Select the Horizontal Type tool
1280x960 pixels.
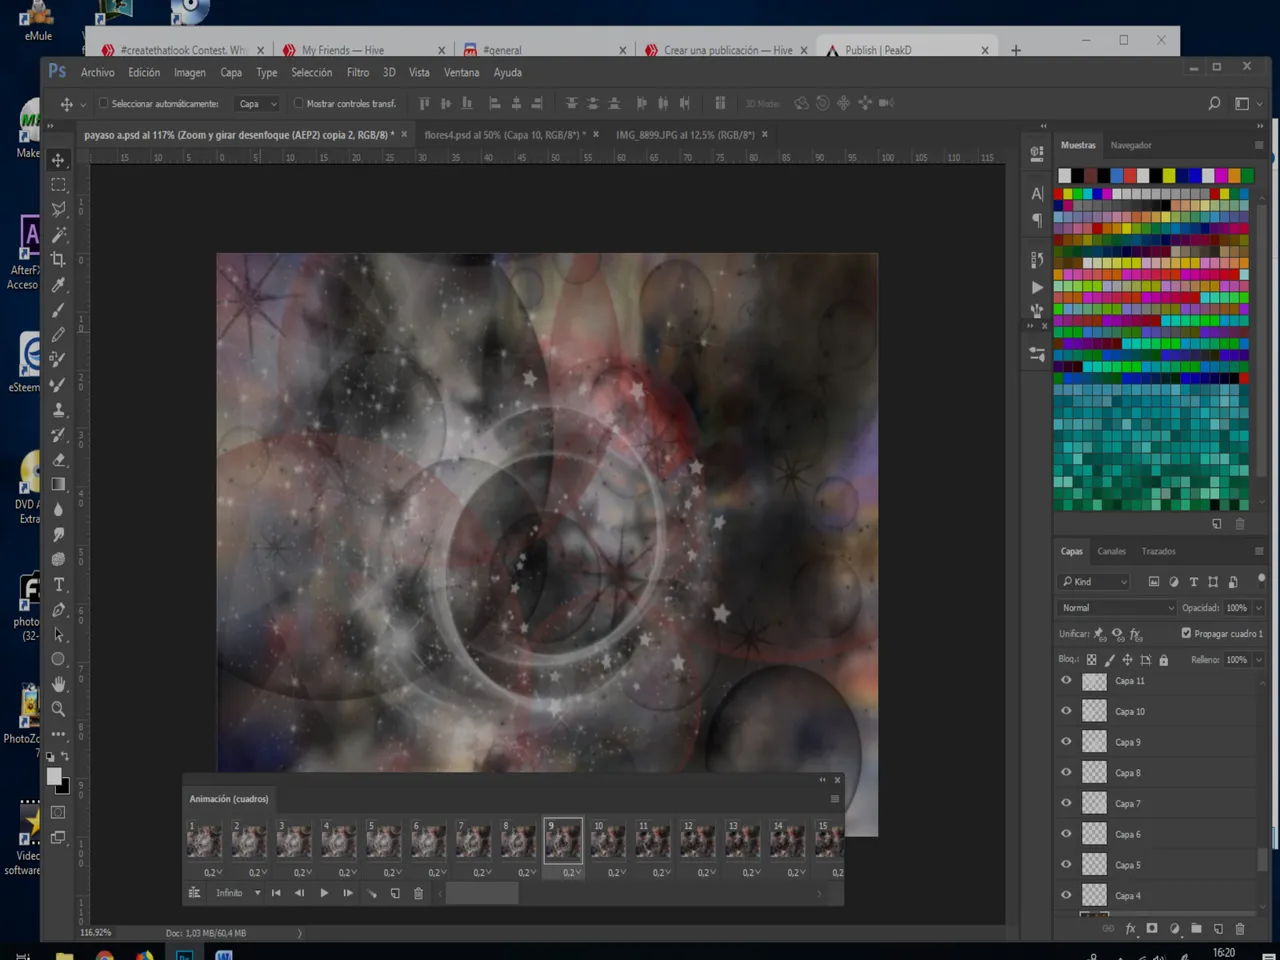[58, 585]
